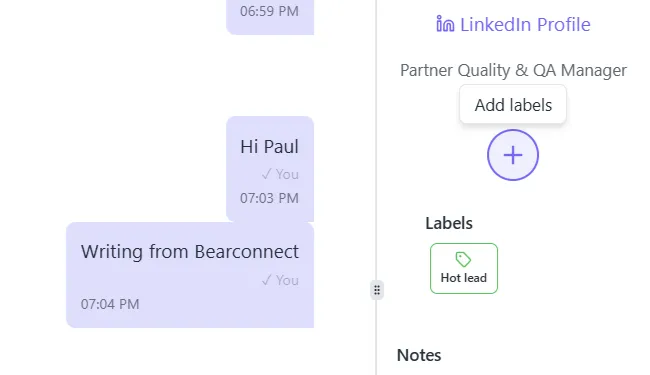Click the plus icon to add labels

coord(513,155)
